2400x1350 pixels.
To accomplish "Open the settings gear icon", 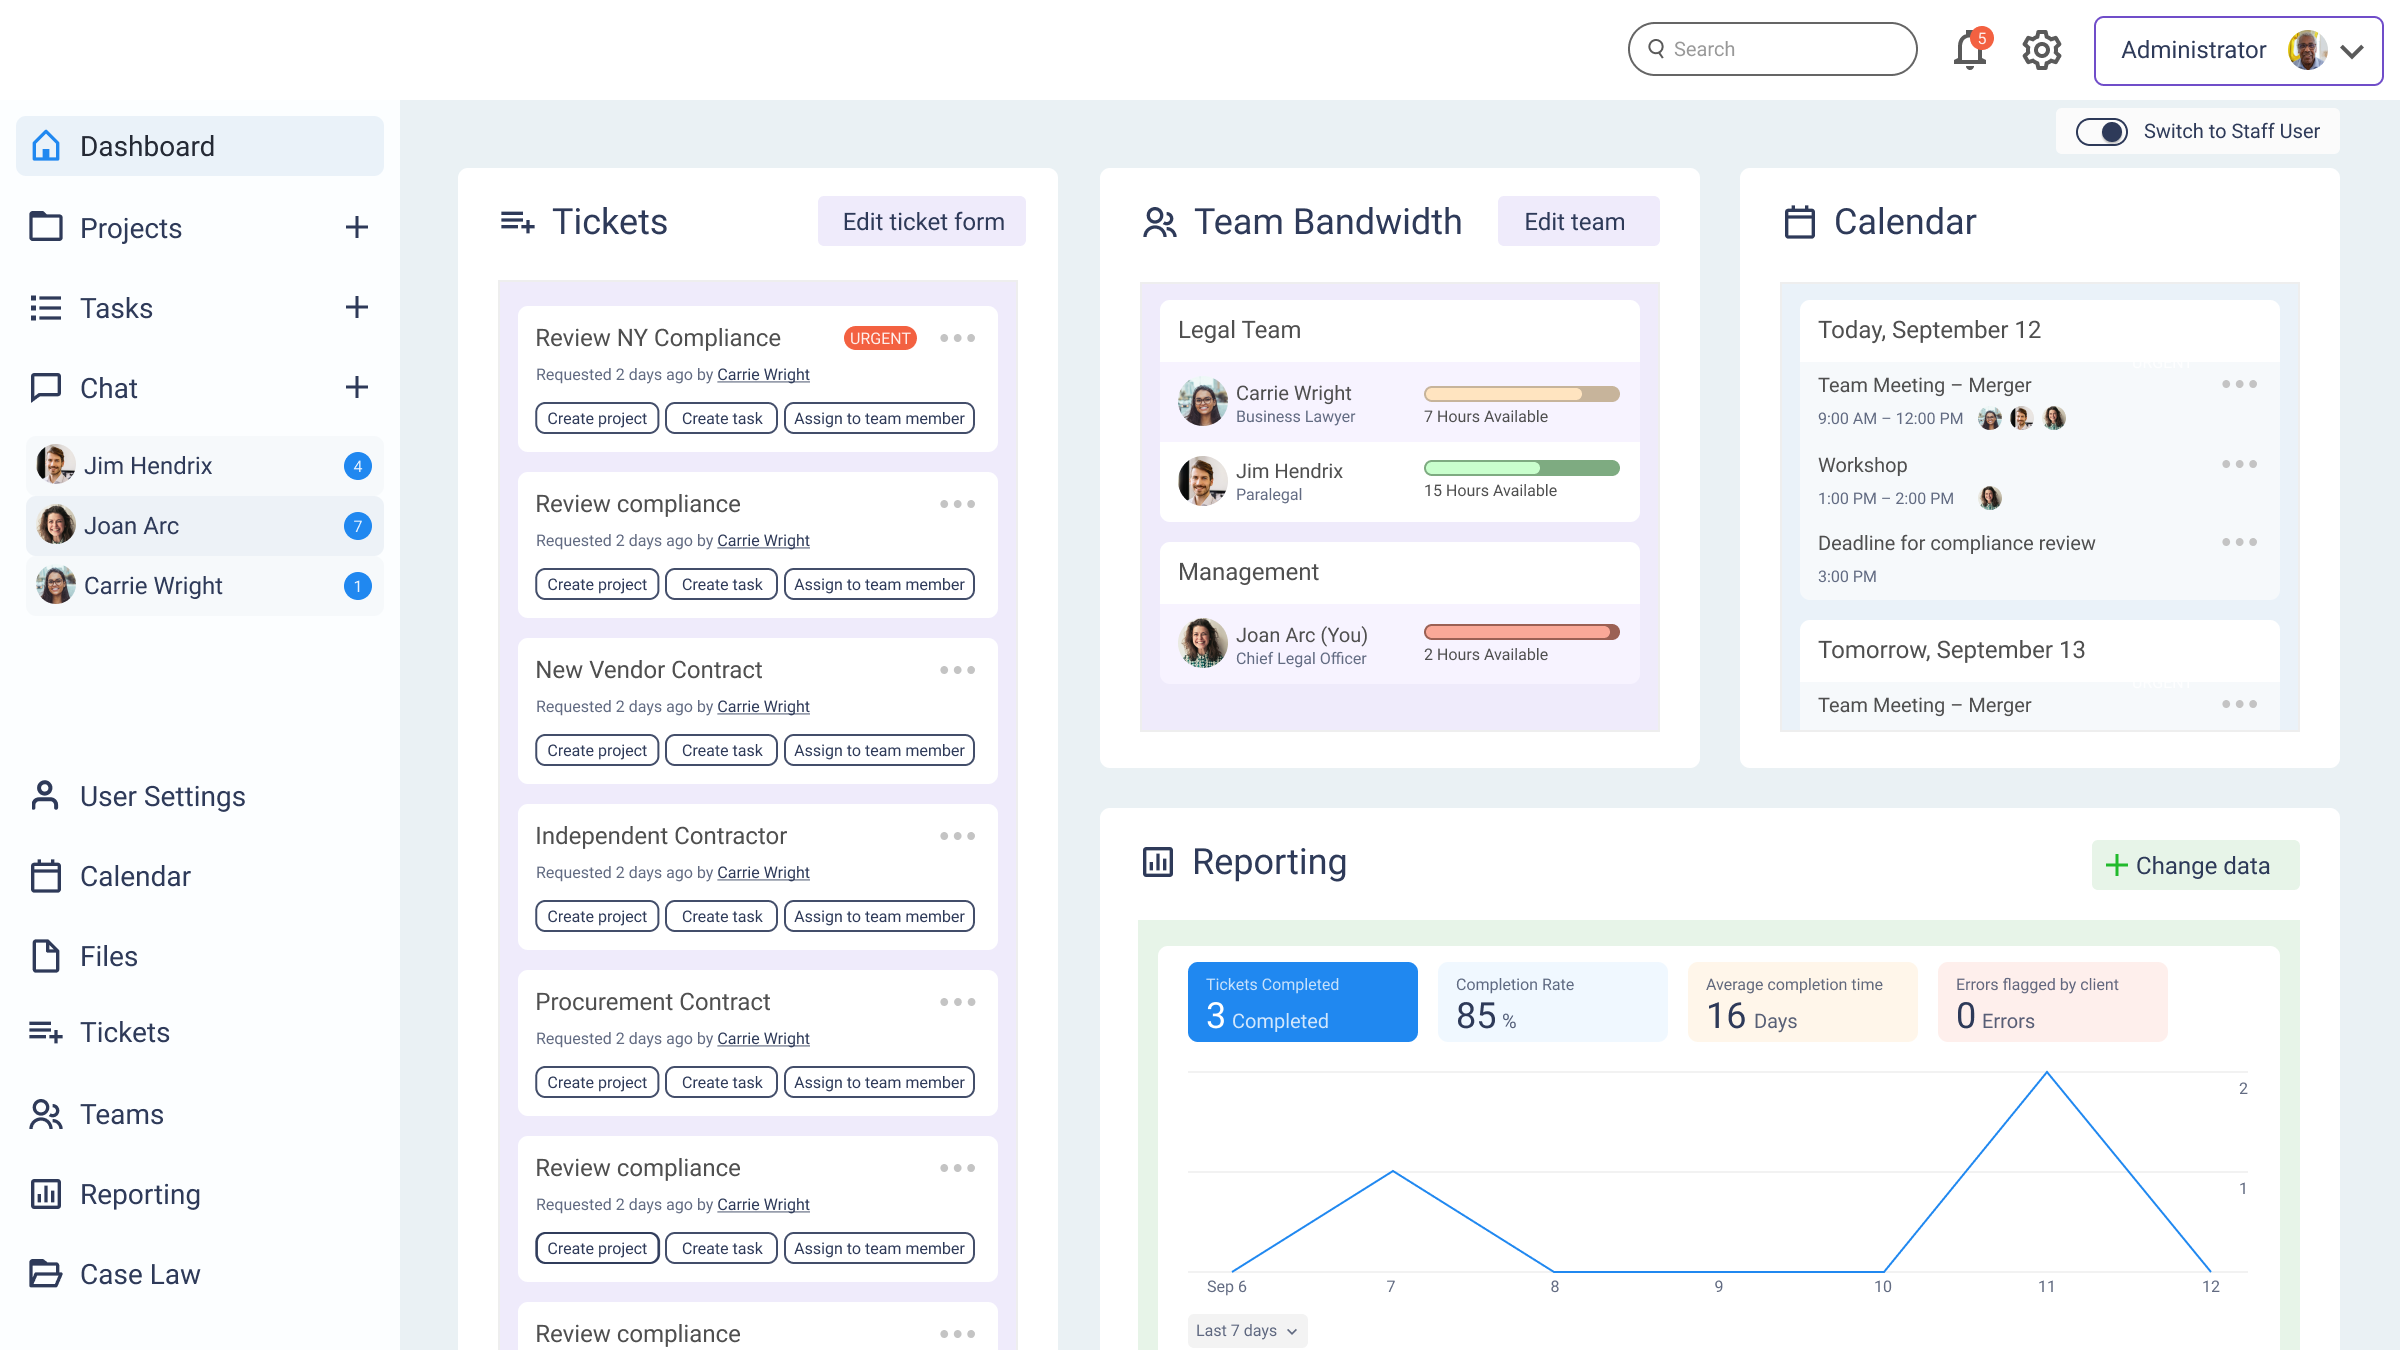I will (2042, 49).
